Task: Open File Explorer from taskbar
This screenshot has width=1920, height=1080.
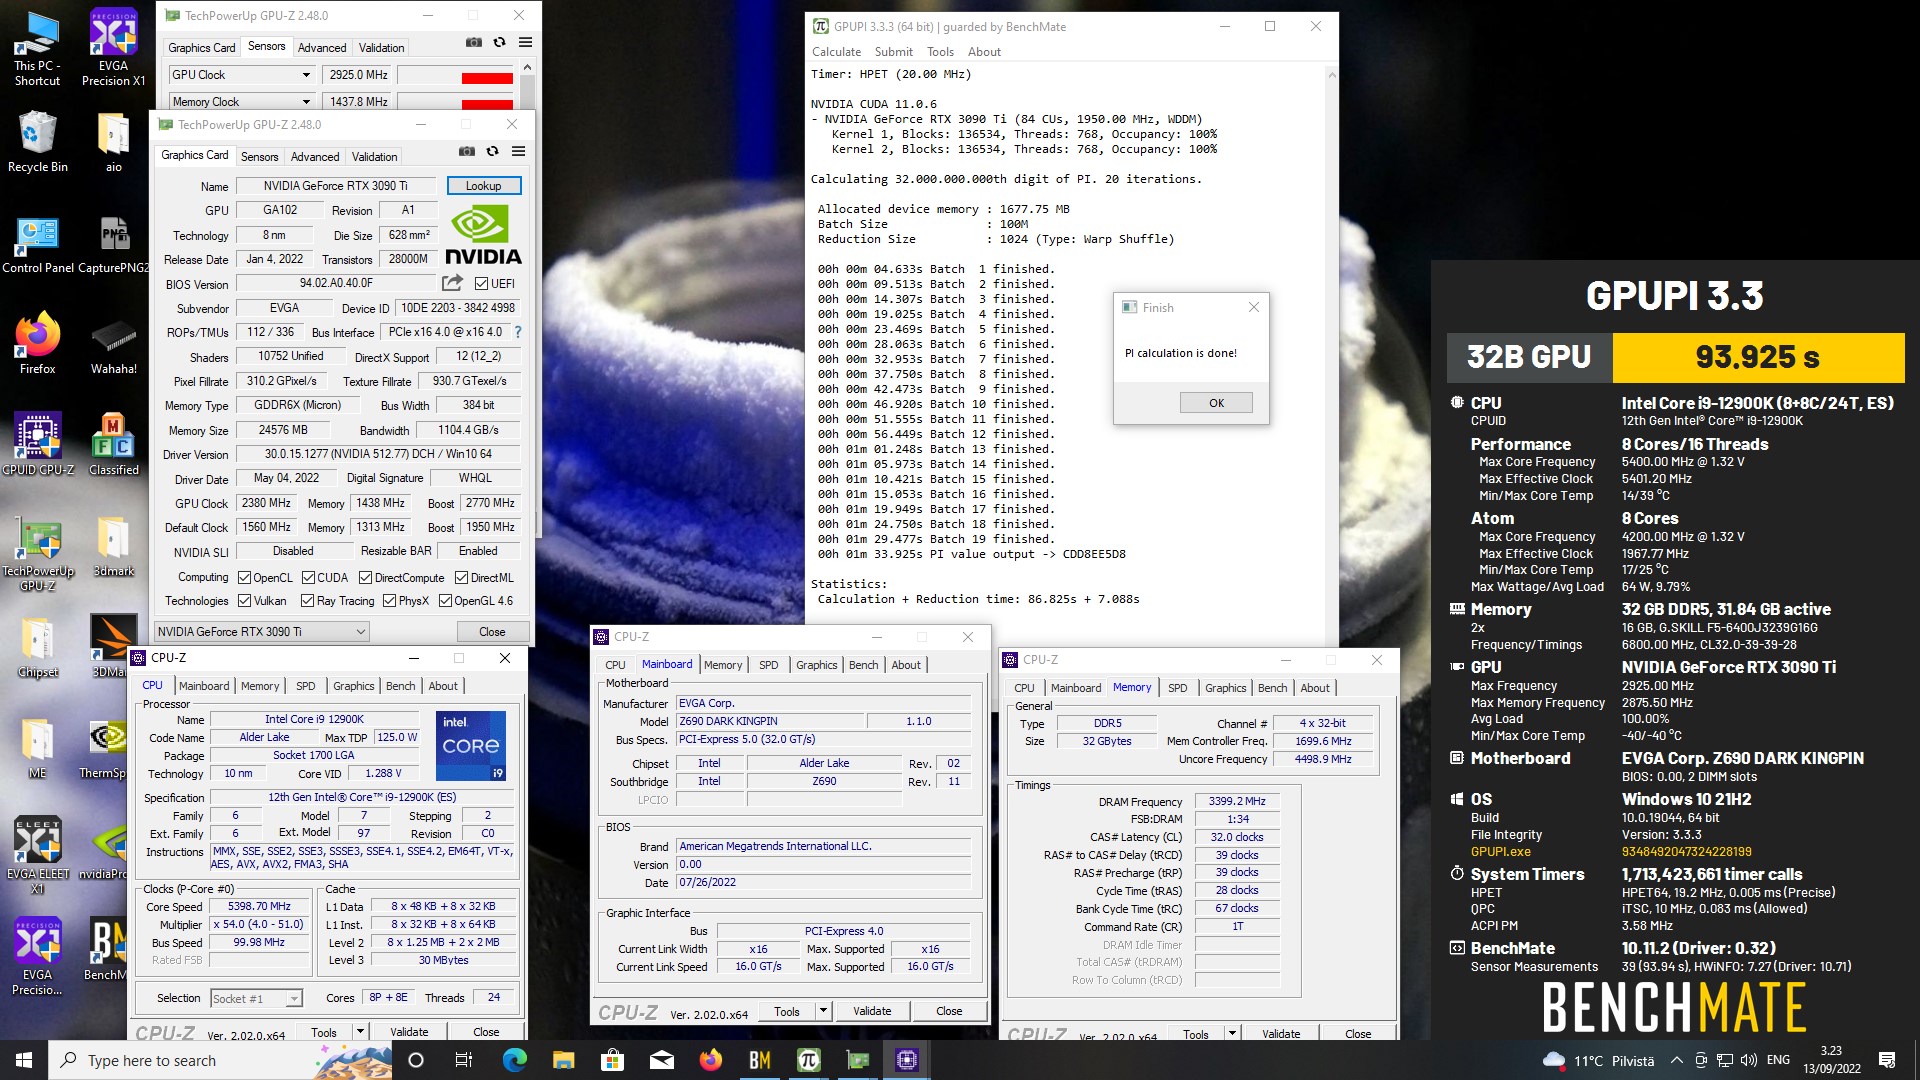Action: (x=563, y=1060)
